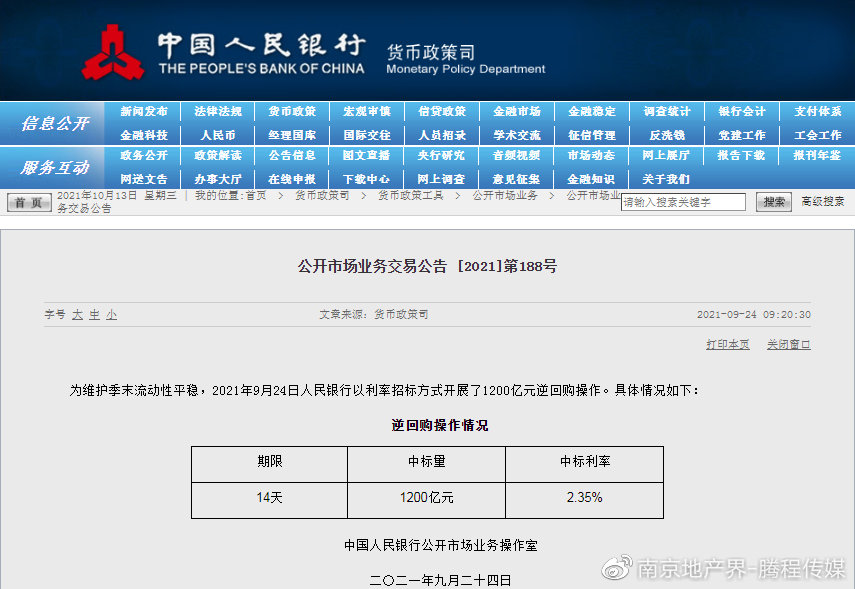The width and height of the screenshot is (855, 589).
Task: Open the 党建工作 nav item
Action: pos(742,135)
